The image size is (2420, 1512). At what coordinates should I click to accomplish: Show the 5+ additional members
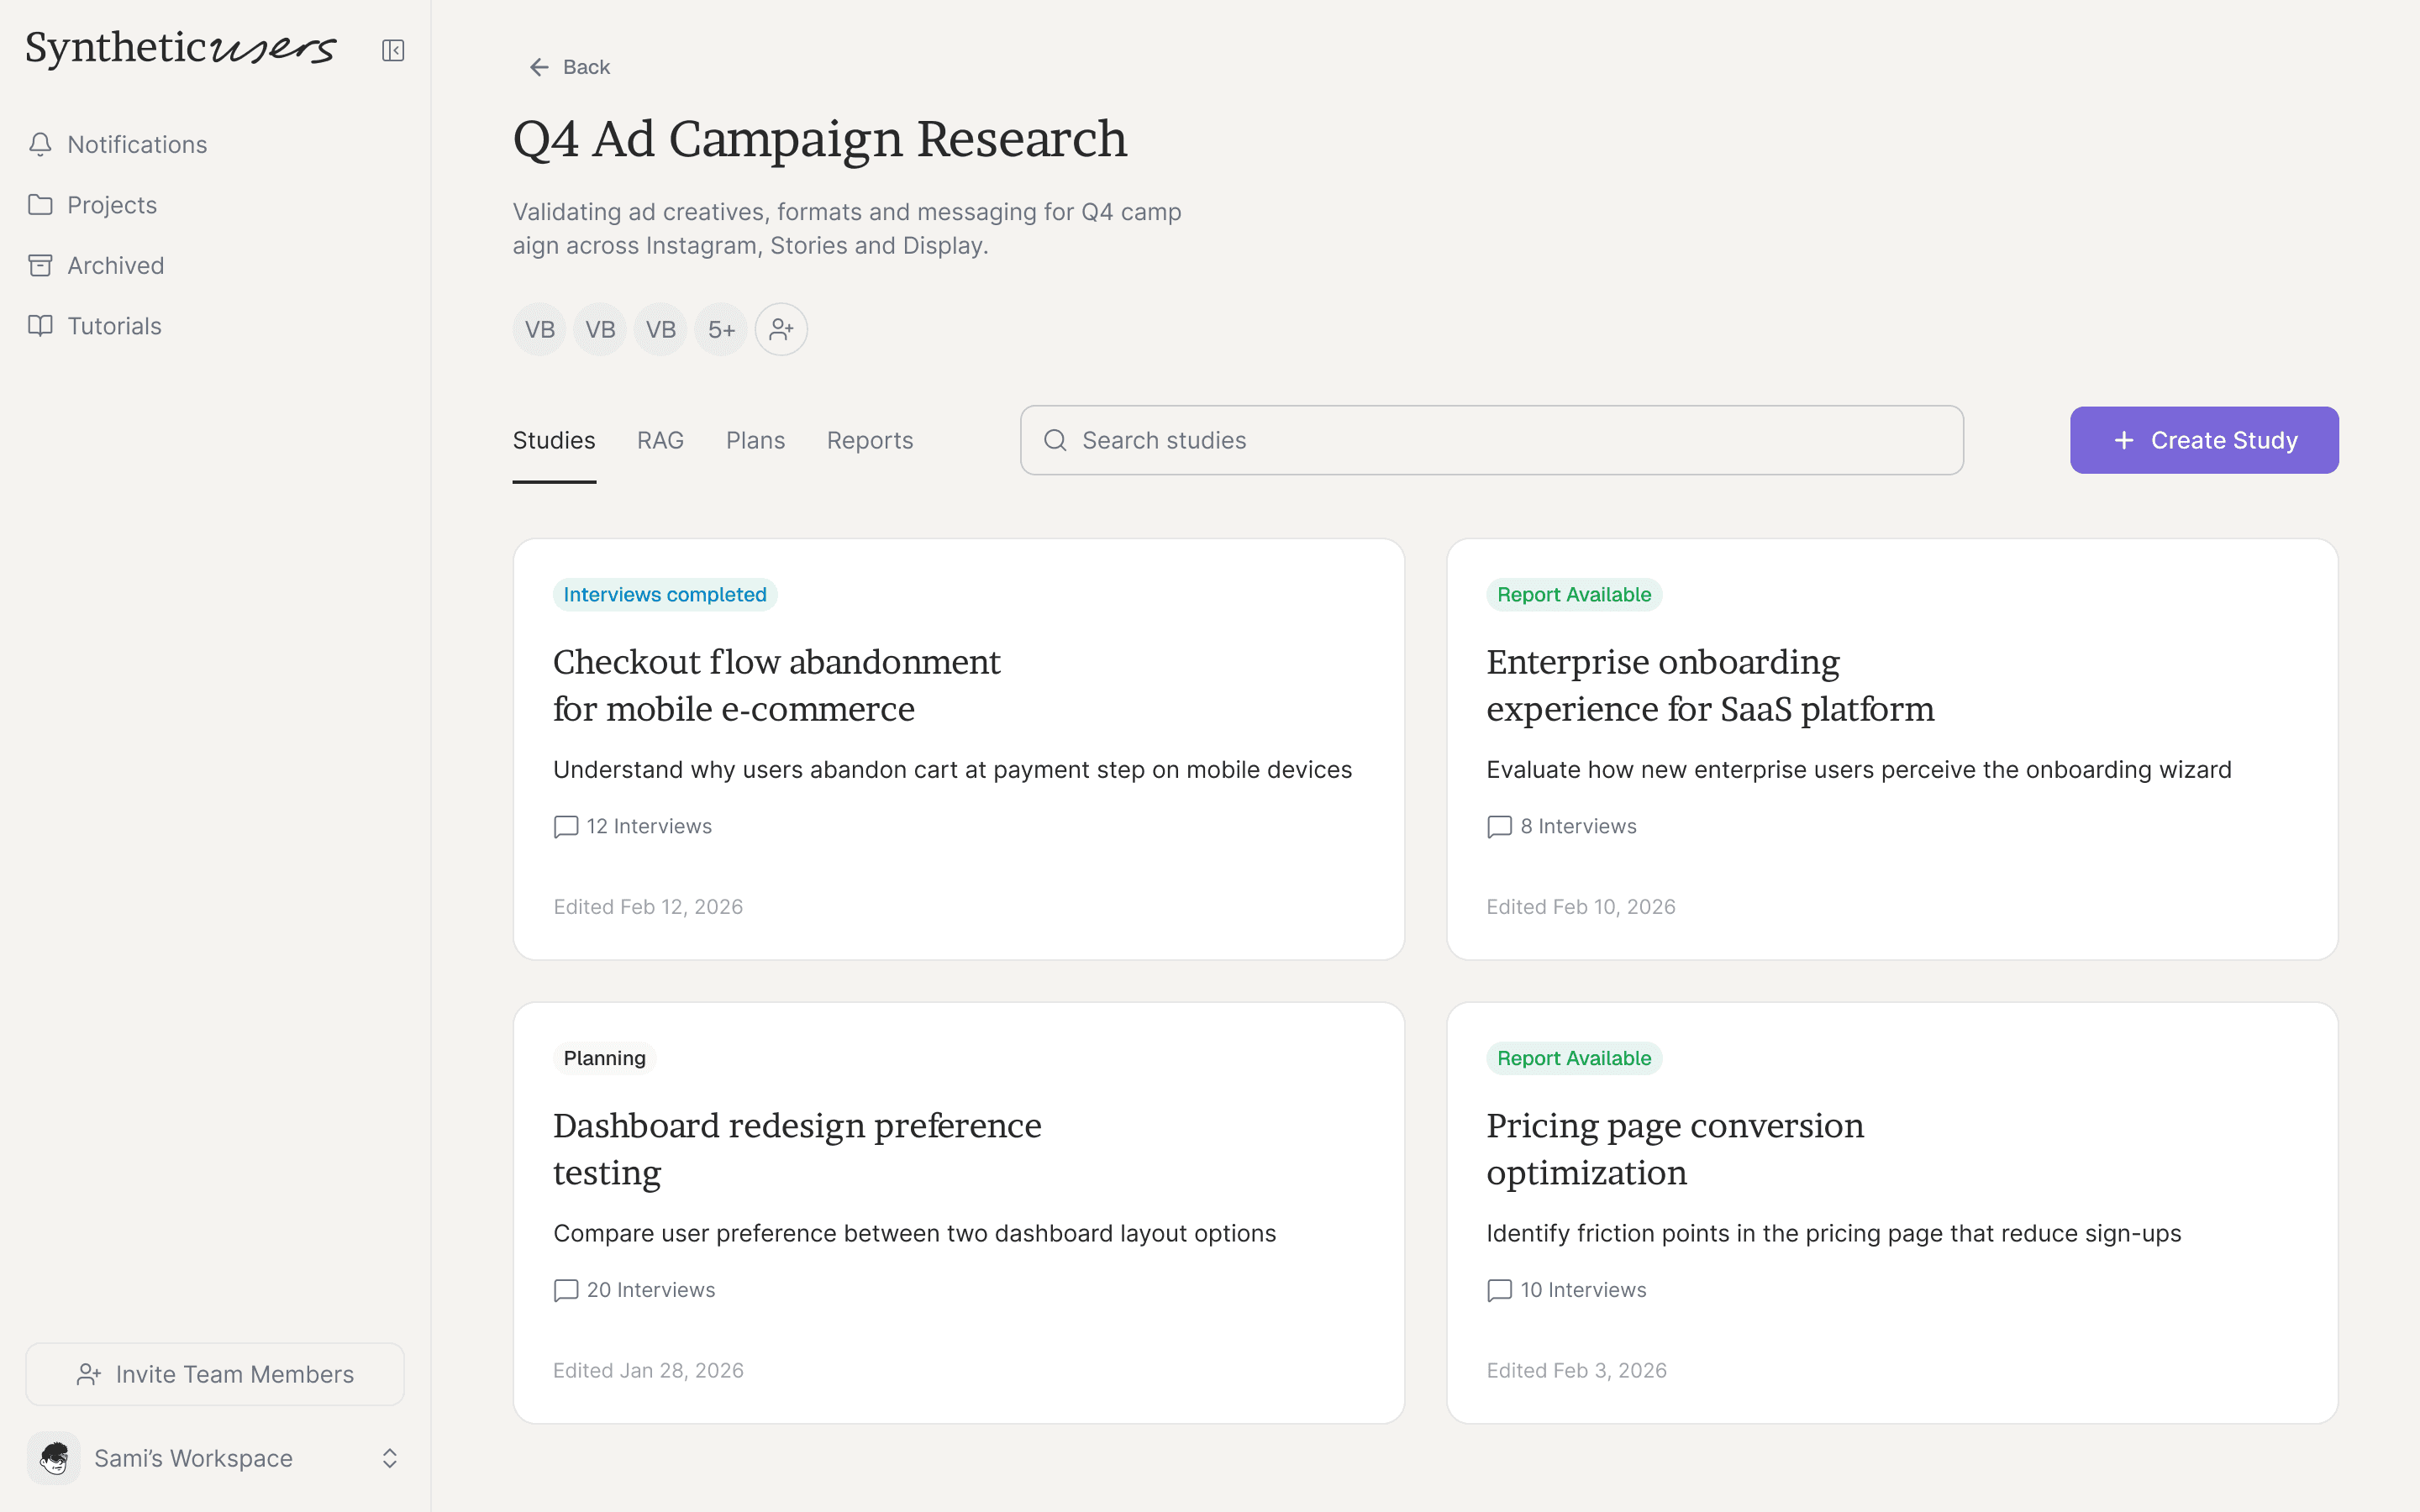(721, 329)
